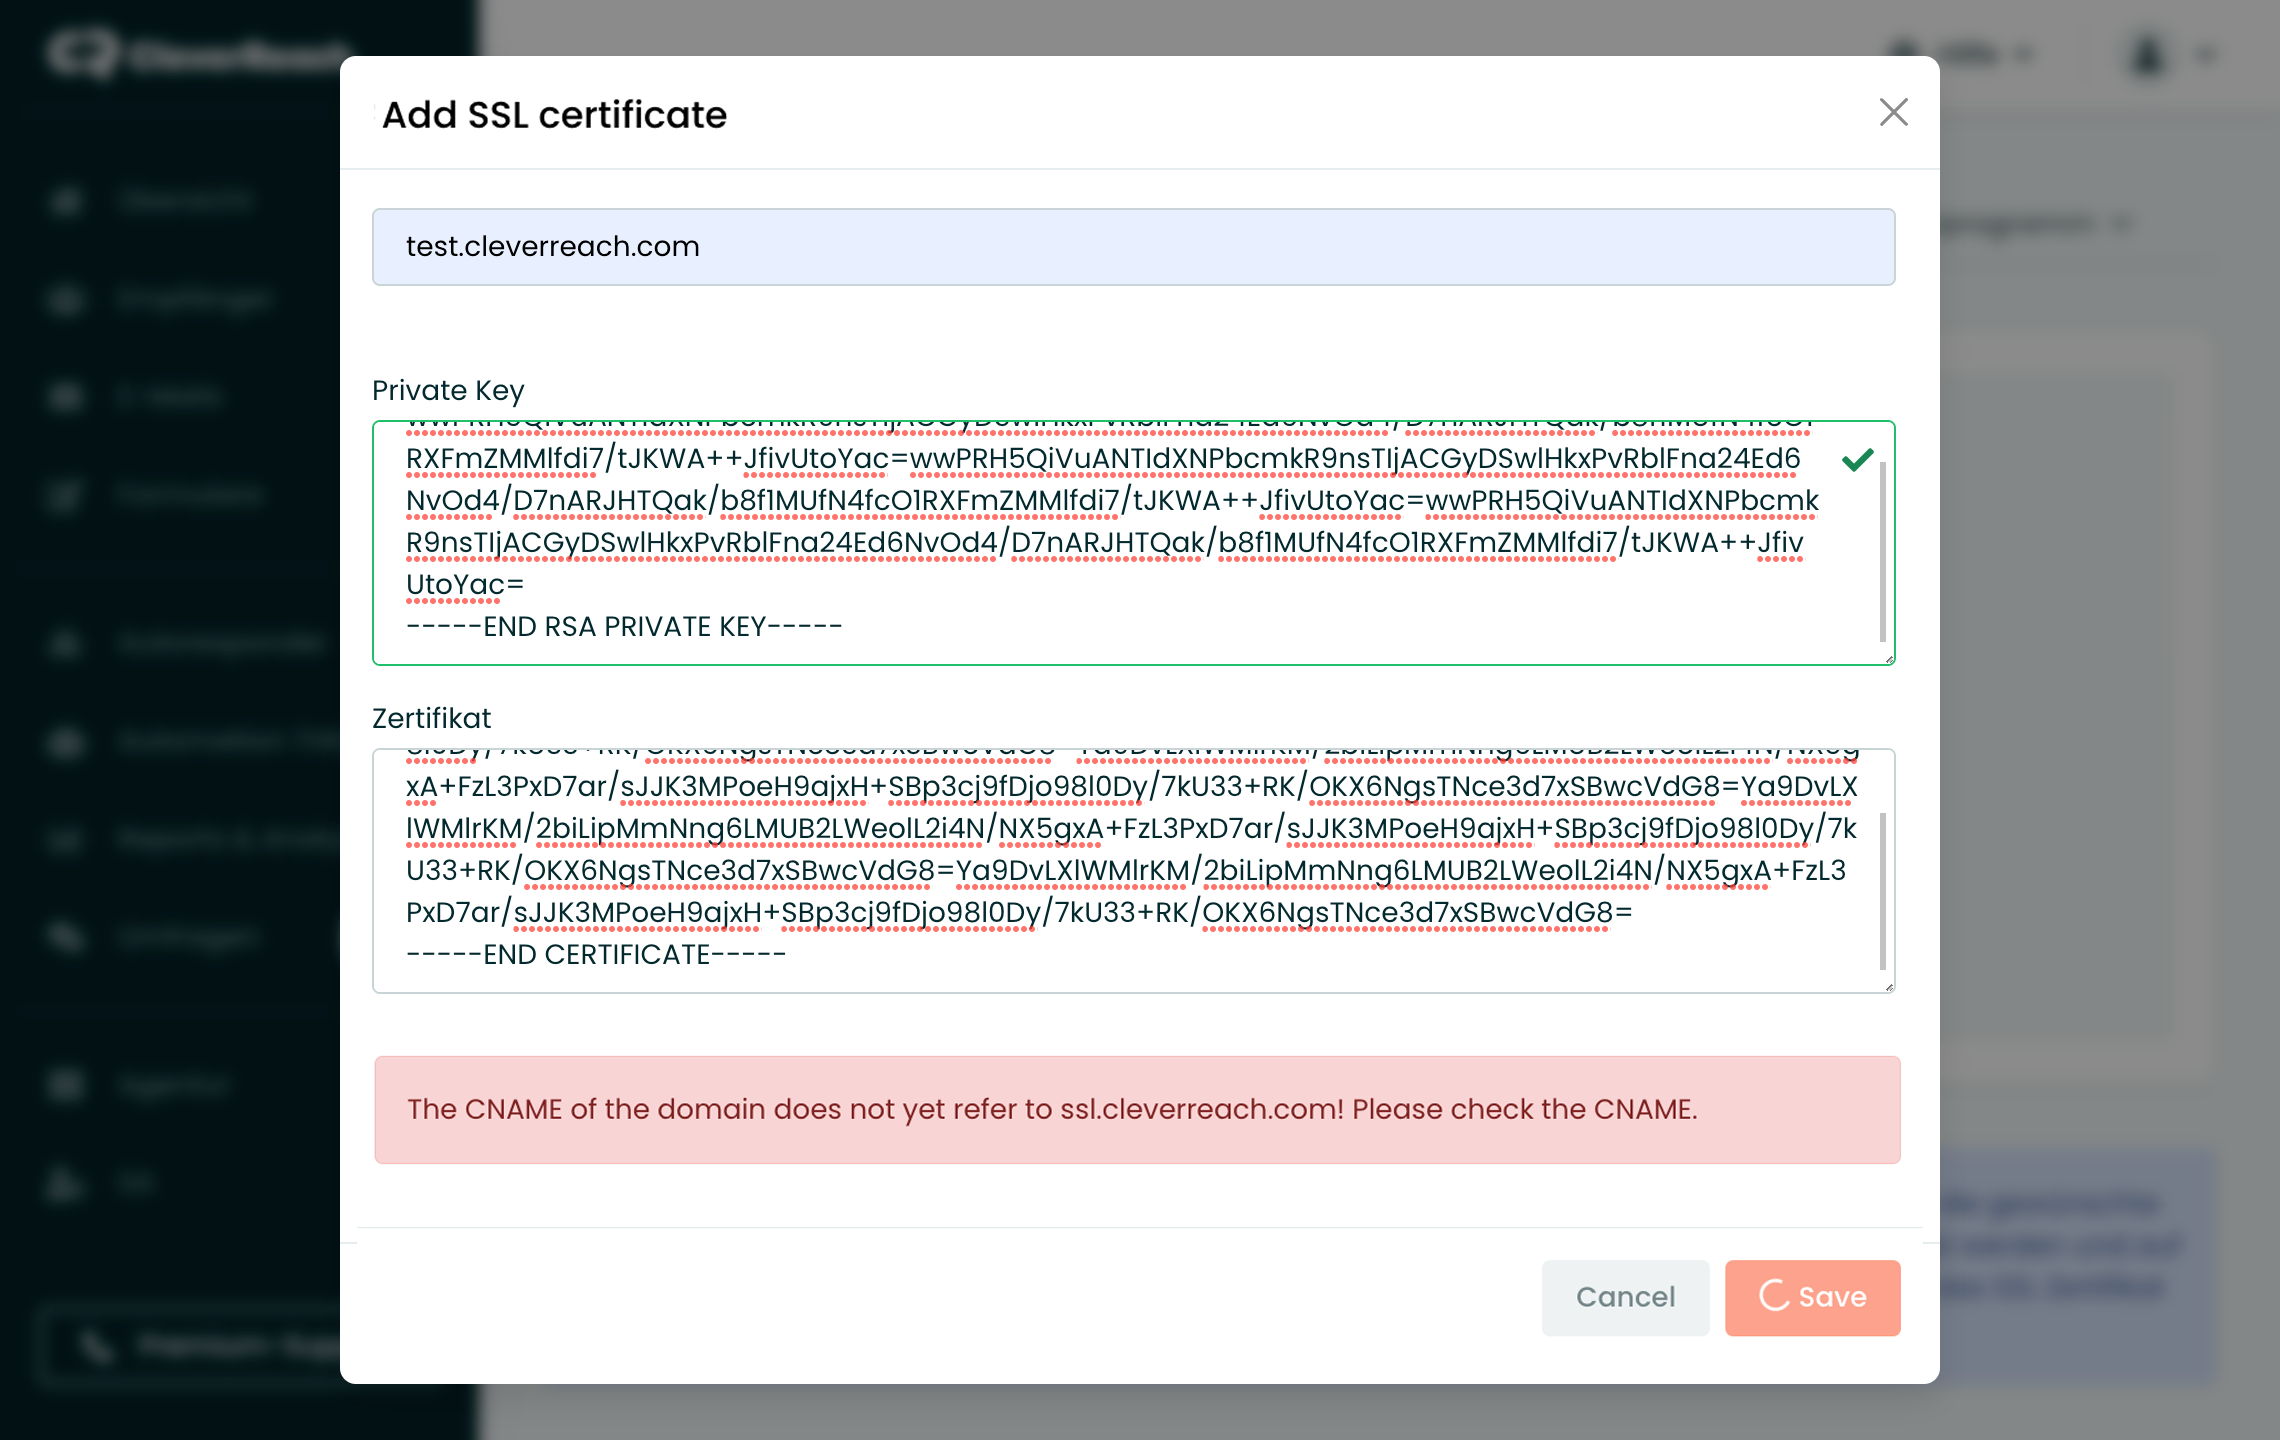The image size is (2280, 1440).
Task: Open the dropdown arrow beside user avatar
Action: tap(2206, 54)
